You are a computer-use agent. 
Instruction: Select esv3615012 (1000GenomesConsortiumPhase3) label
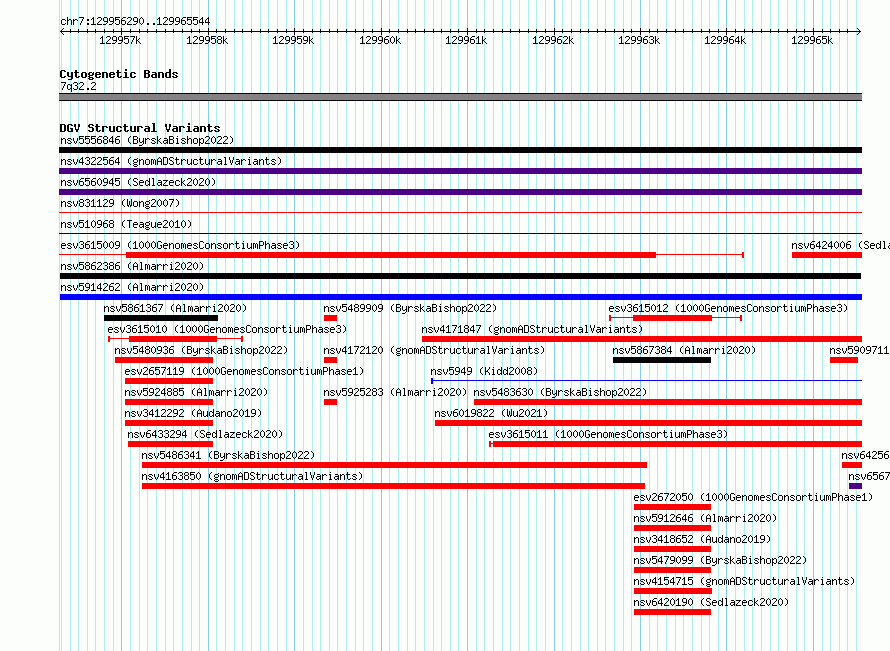coord(728,308)
